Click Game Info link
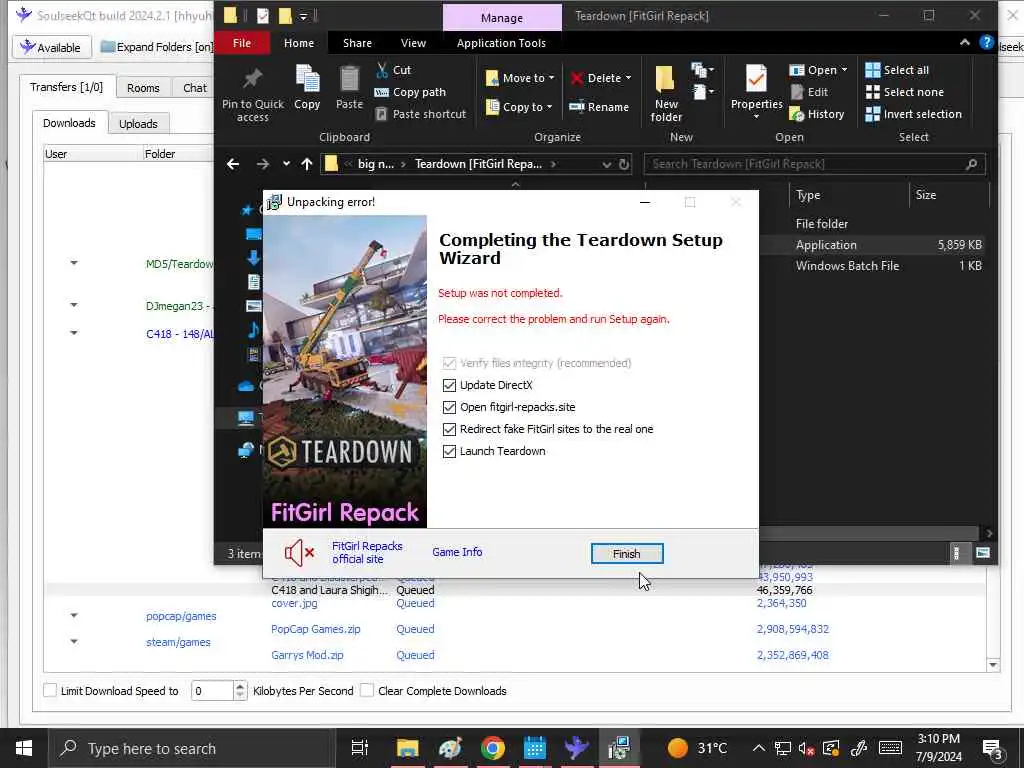This screenshot has height=768, width=1024. [457, 552]
